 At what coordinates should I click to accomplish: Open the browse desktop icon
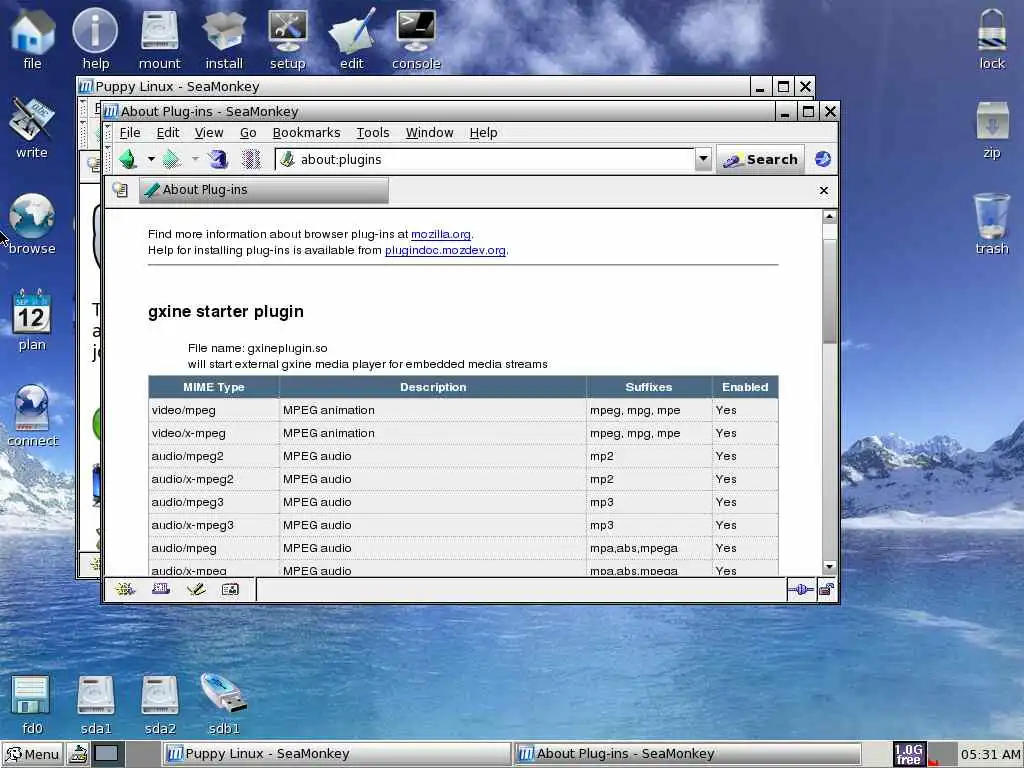click(x=32, y=225)
